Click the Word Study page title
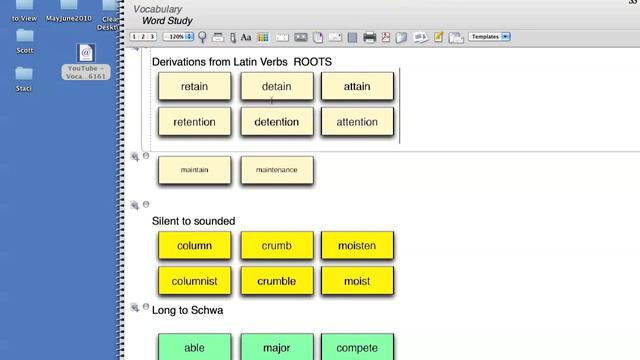This screenshot has width=640, height=360. 167,21
